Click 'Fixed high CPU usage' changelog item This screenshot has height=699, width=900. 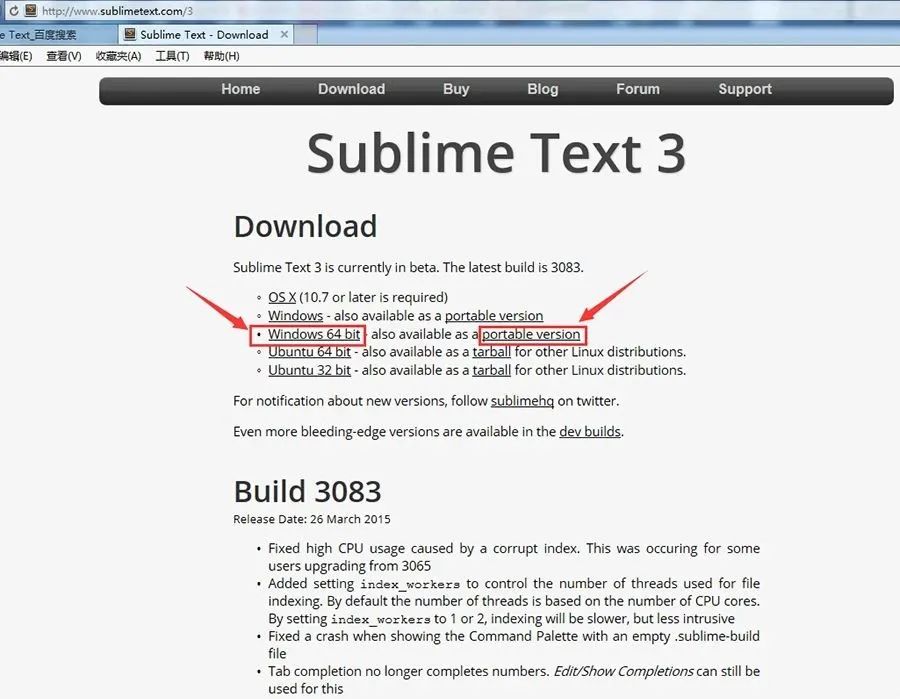point(514,557)
